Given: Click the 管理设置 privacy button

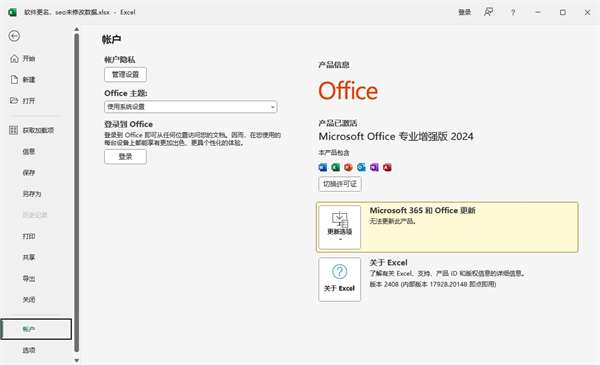Looking at the screenshot, I should click(x=126, y=75).
